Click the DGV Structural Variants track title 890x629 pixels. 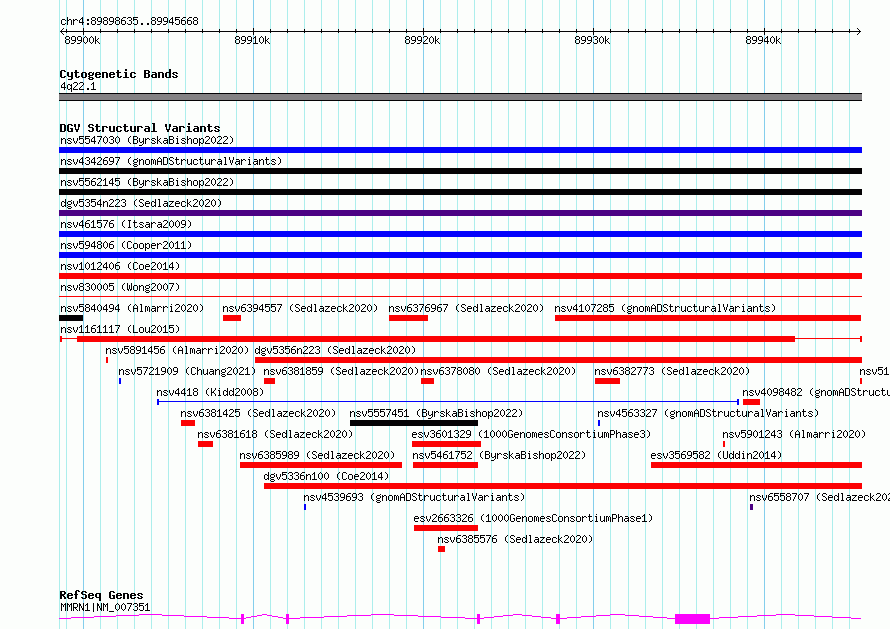pos(140,128)
